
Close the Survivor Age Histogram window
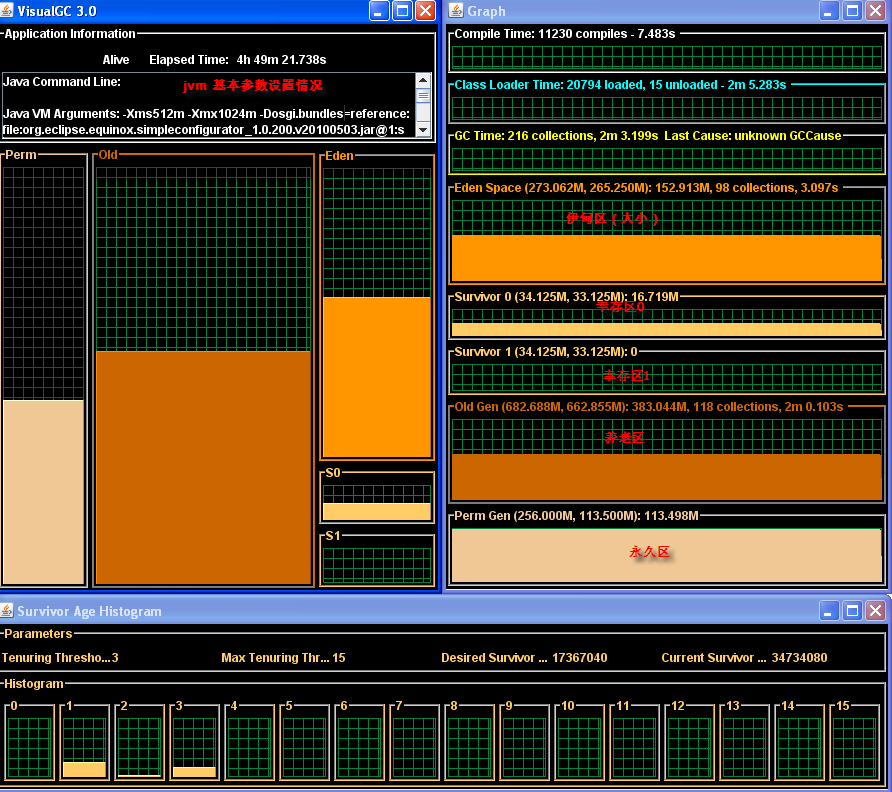point(876,610)
